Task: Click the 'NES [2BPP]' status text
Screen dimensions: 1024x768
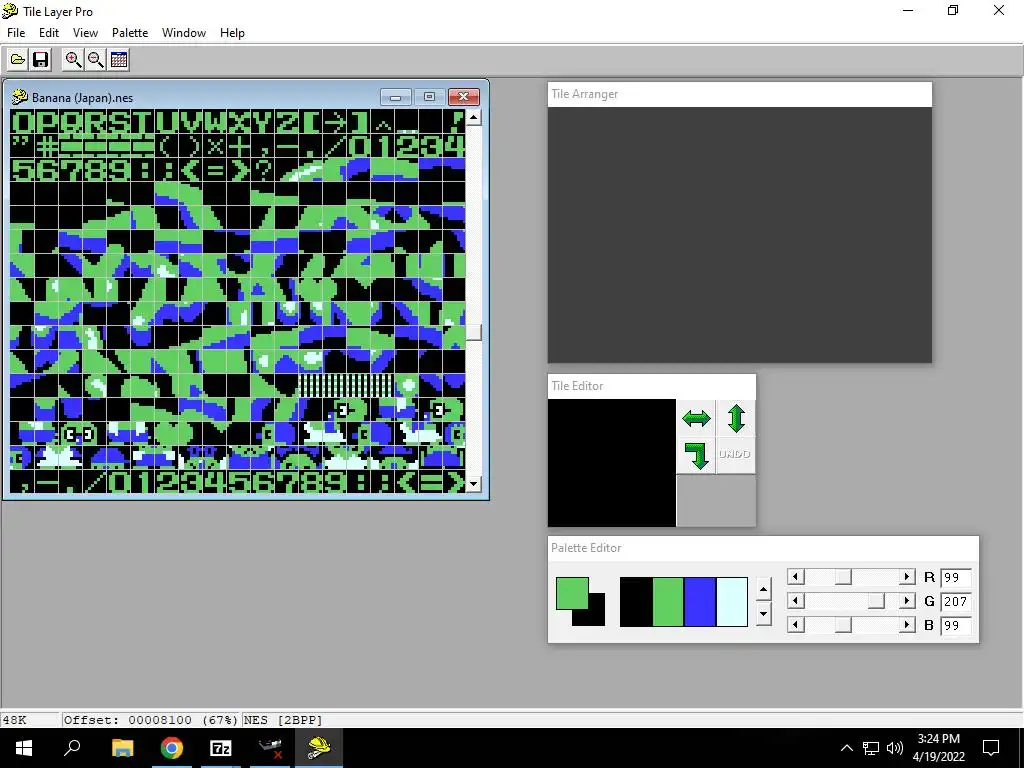Action: coord(283,720)
